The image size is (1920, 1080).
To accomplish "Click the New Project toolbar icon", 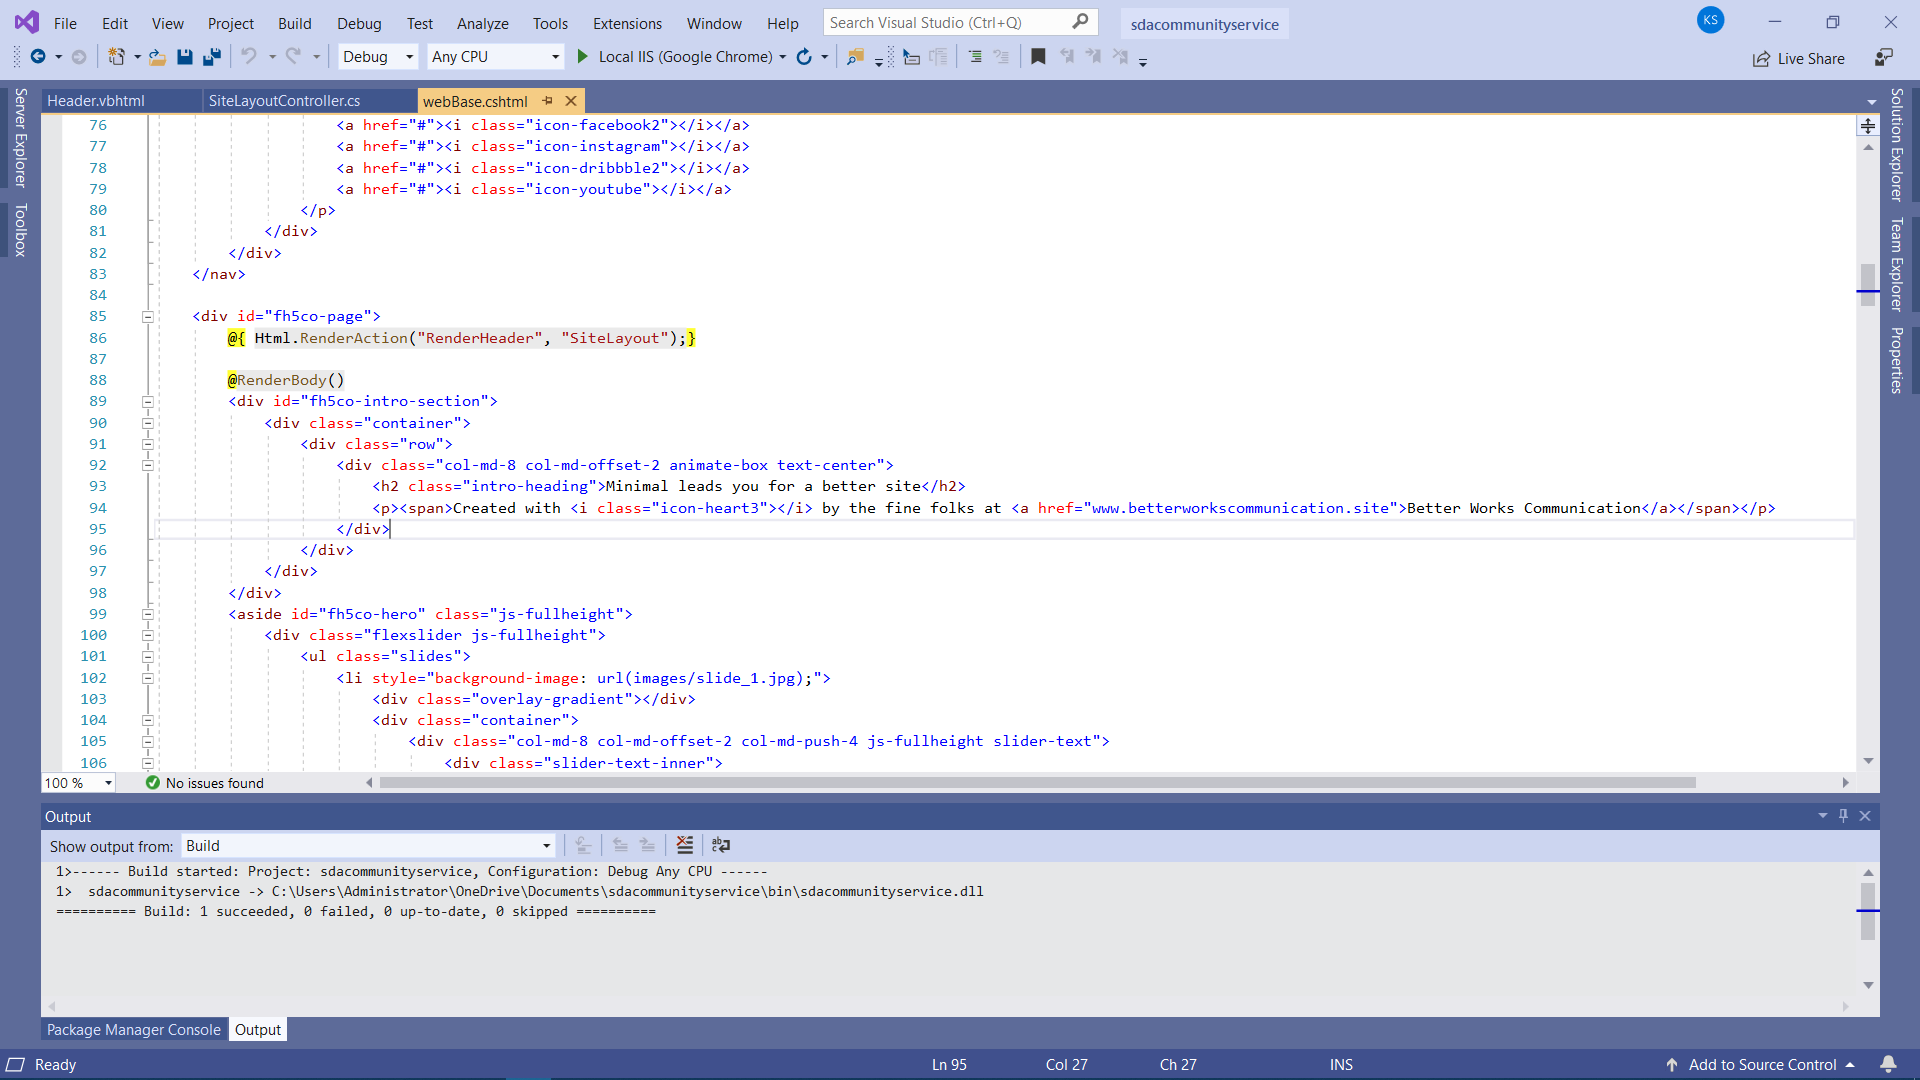I will (x=116, y=57).
